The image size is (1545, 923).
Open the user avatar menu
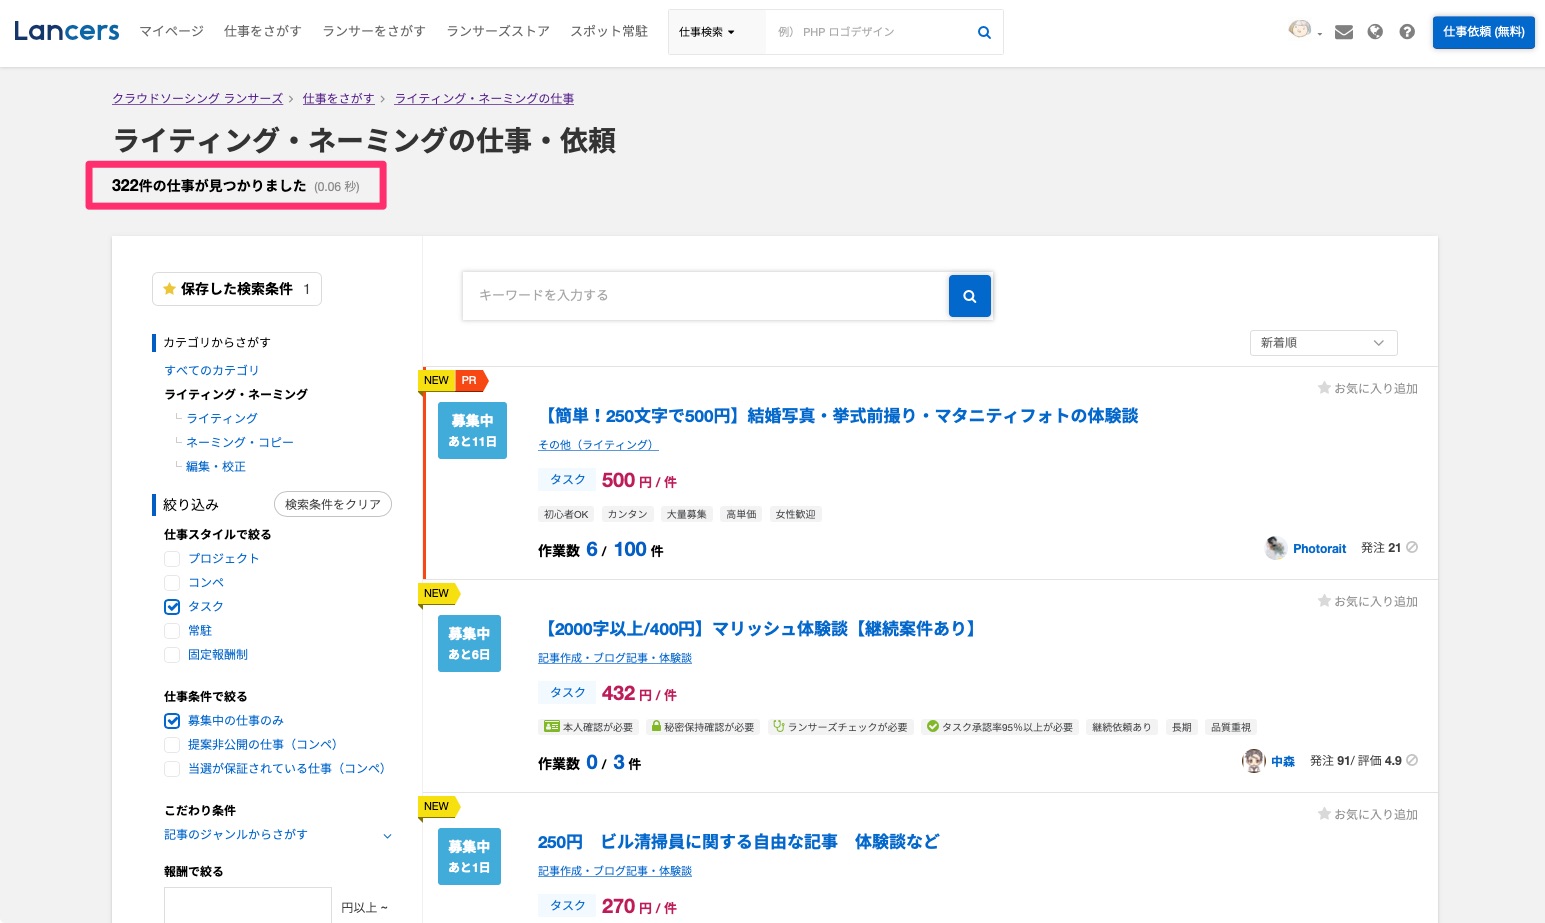point(1304,30)
